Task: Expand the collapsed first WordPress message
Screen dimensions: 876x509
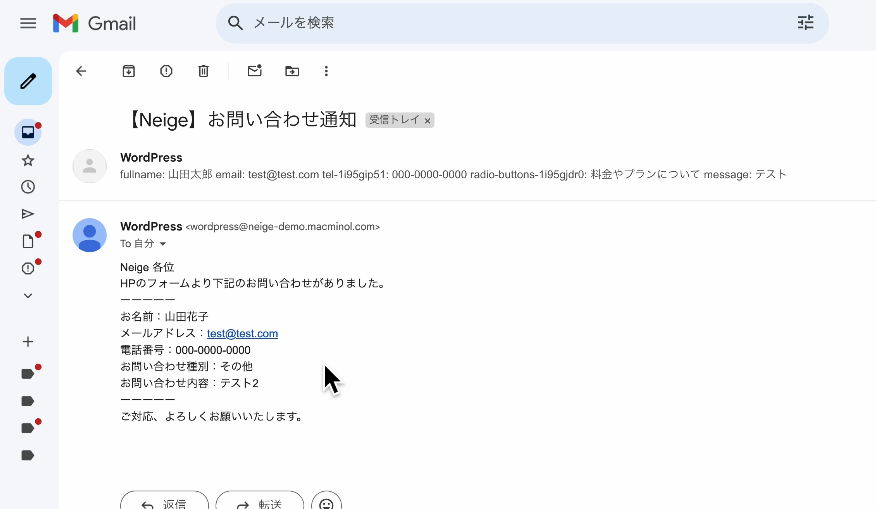Action: (x=467, y=166)
